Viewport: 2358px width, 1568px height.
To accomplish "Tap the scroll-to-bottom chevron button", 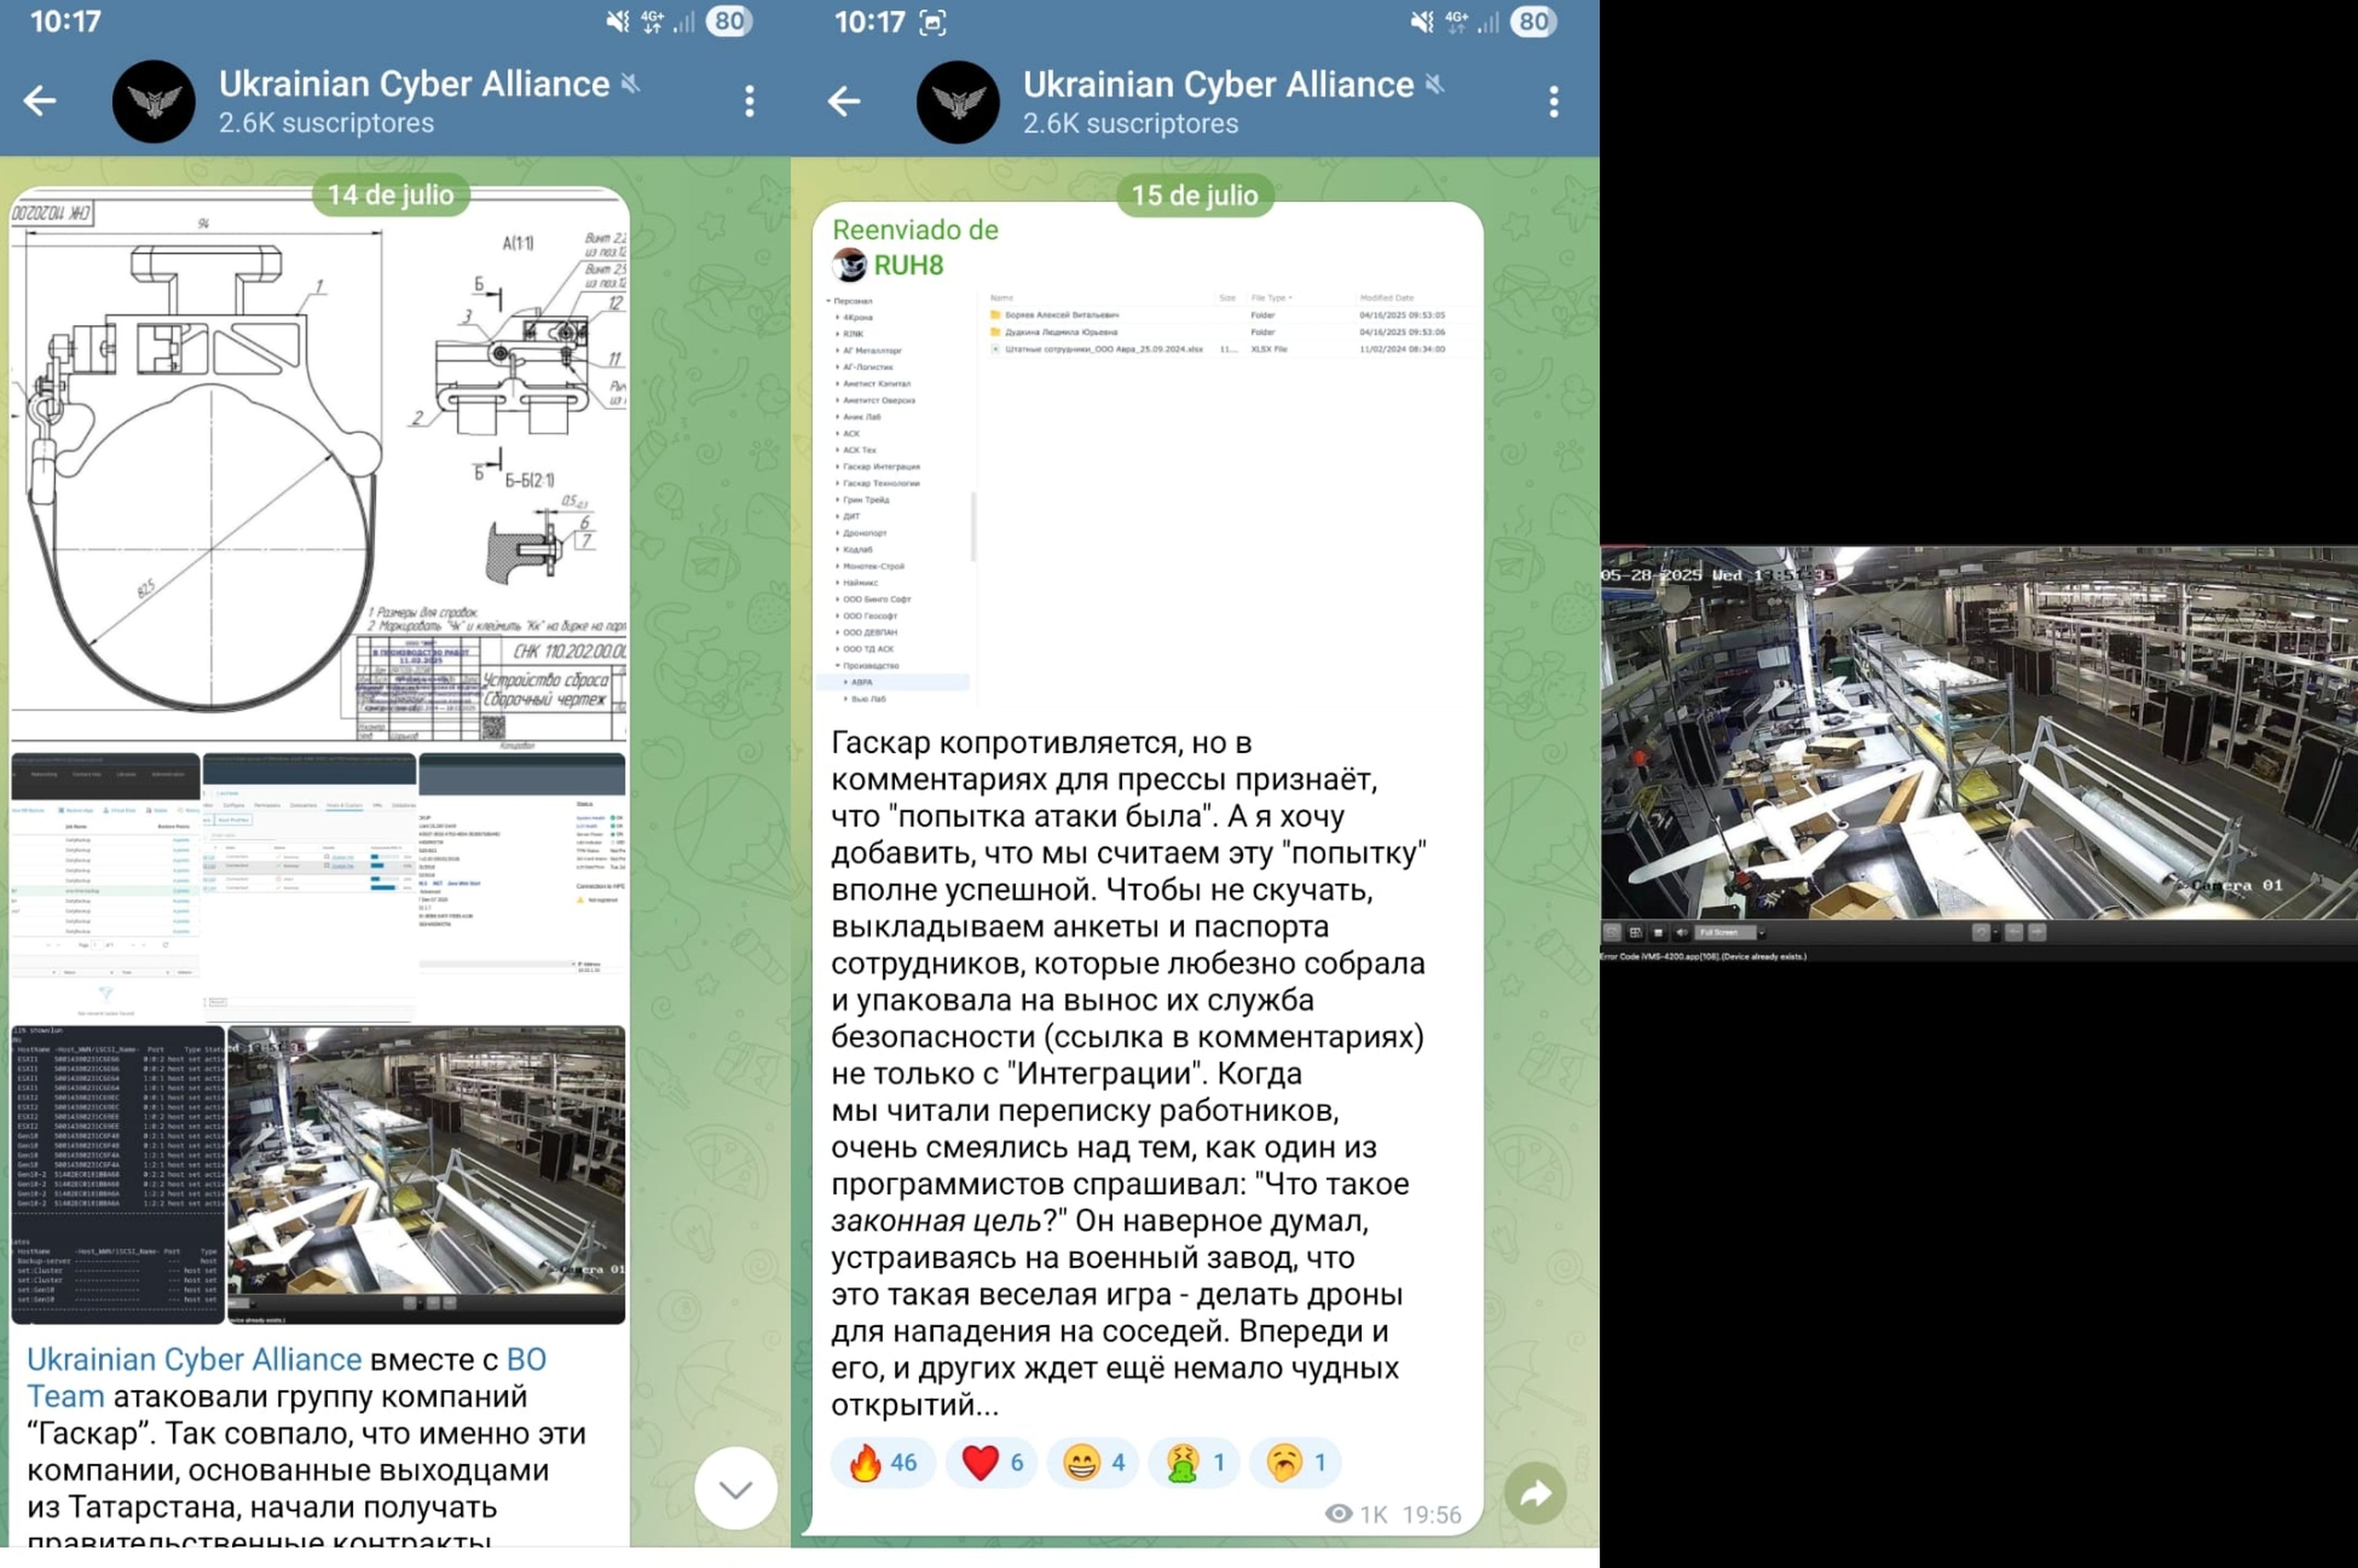I will [x=736, y=1488].
